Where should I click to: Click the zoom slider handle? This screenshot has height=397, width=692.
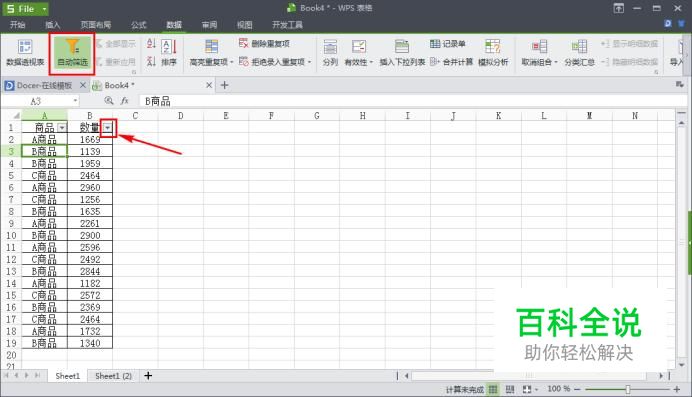[628, 389]
